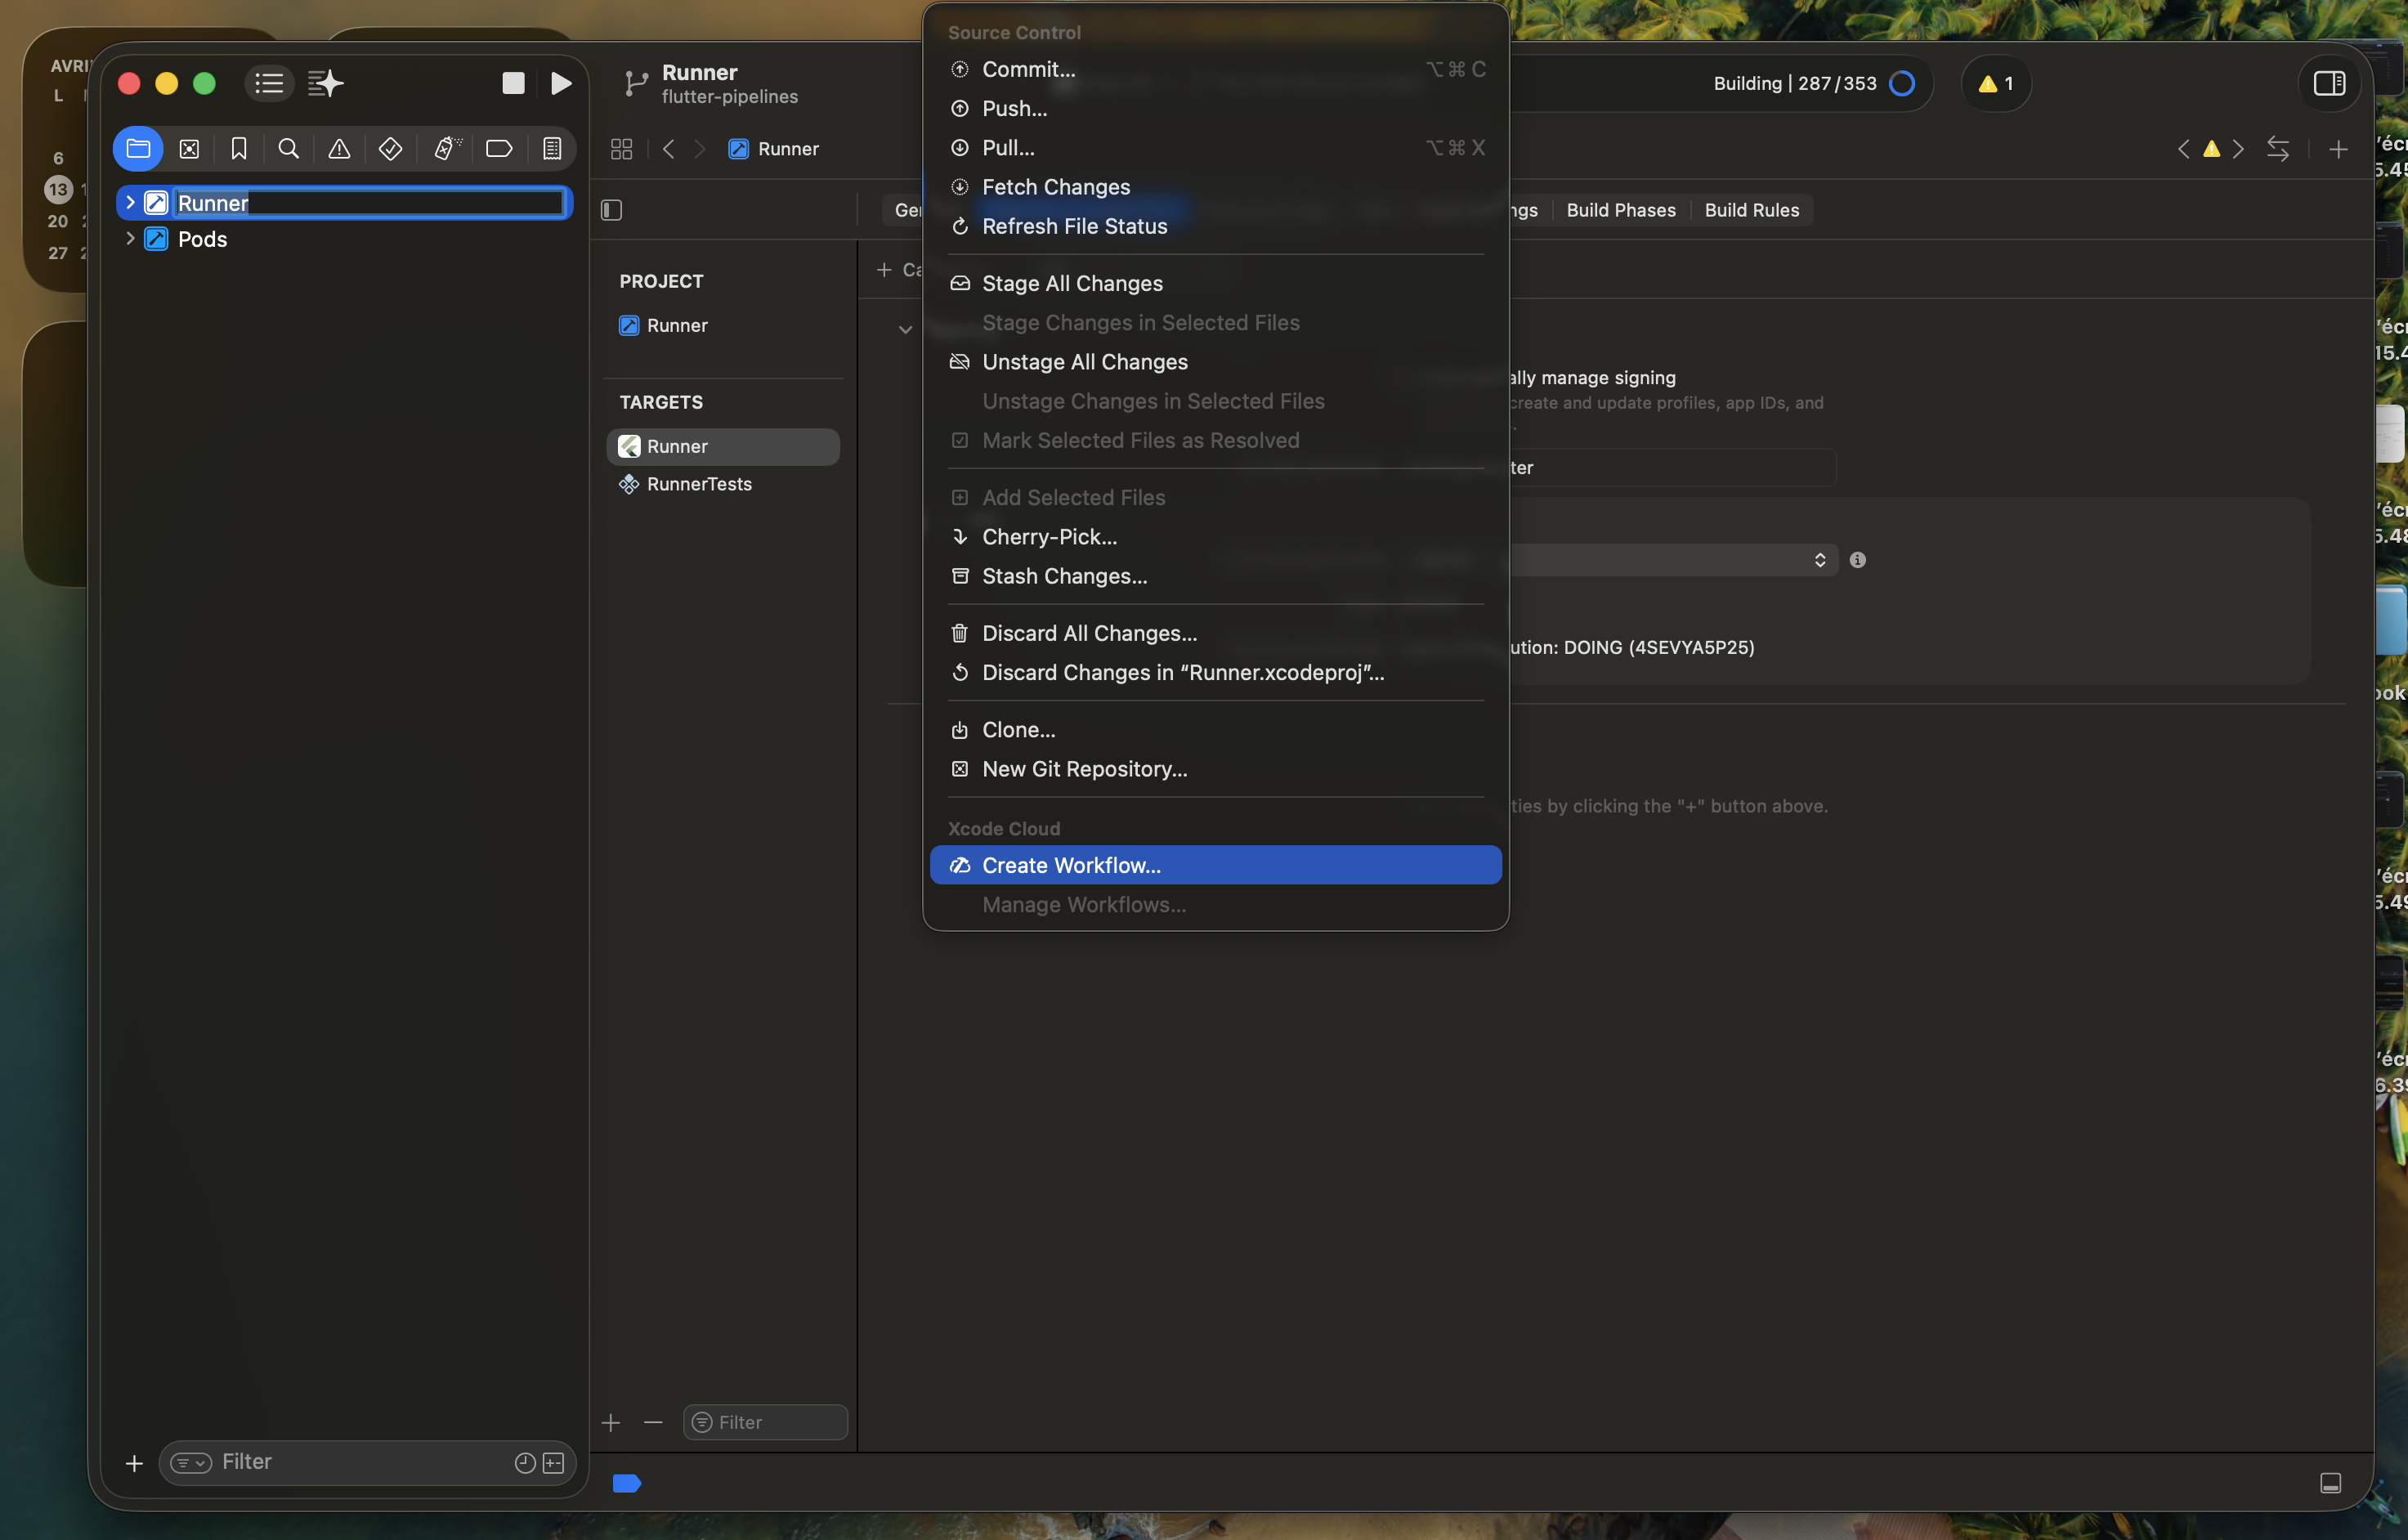The image size is (2408, 1540).
Task: Click the code review swap arrows icon
Action: click(2278, 149)
